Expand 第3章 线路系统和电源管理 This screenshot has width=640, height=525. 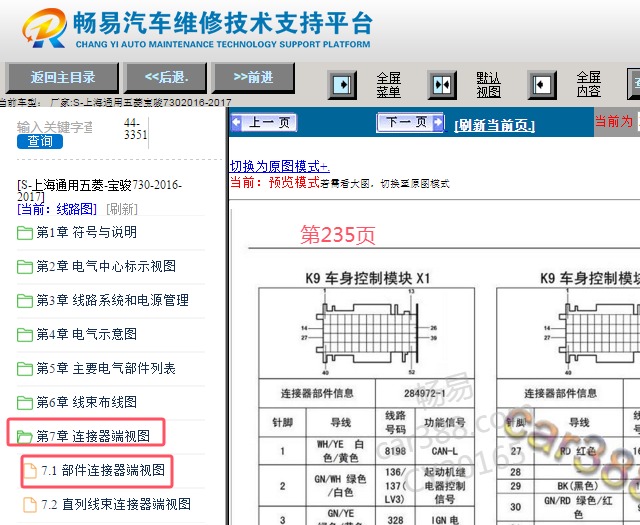[113, 300]
